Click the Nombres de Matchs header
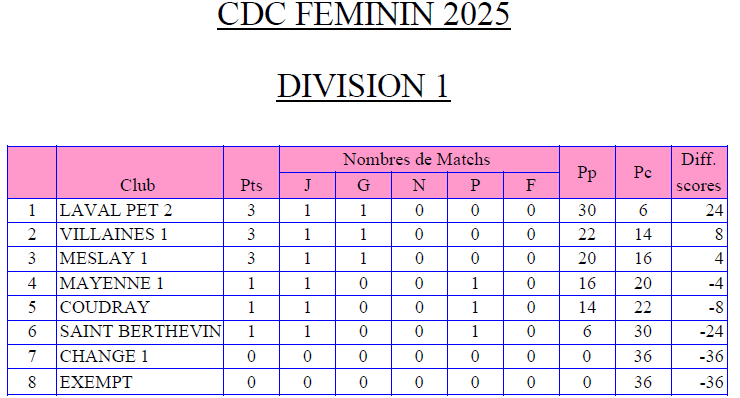Screen dimensions: 740x398 [419, 160]
